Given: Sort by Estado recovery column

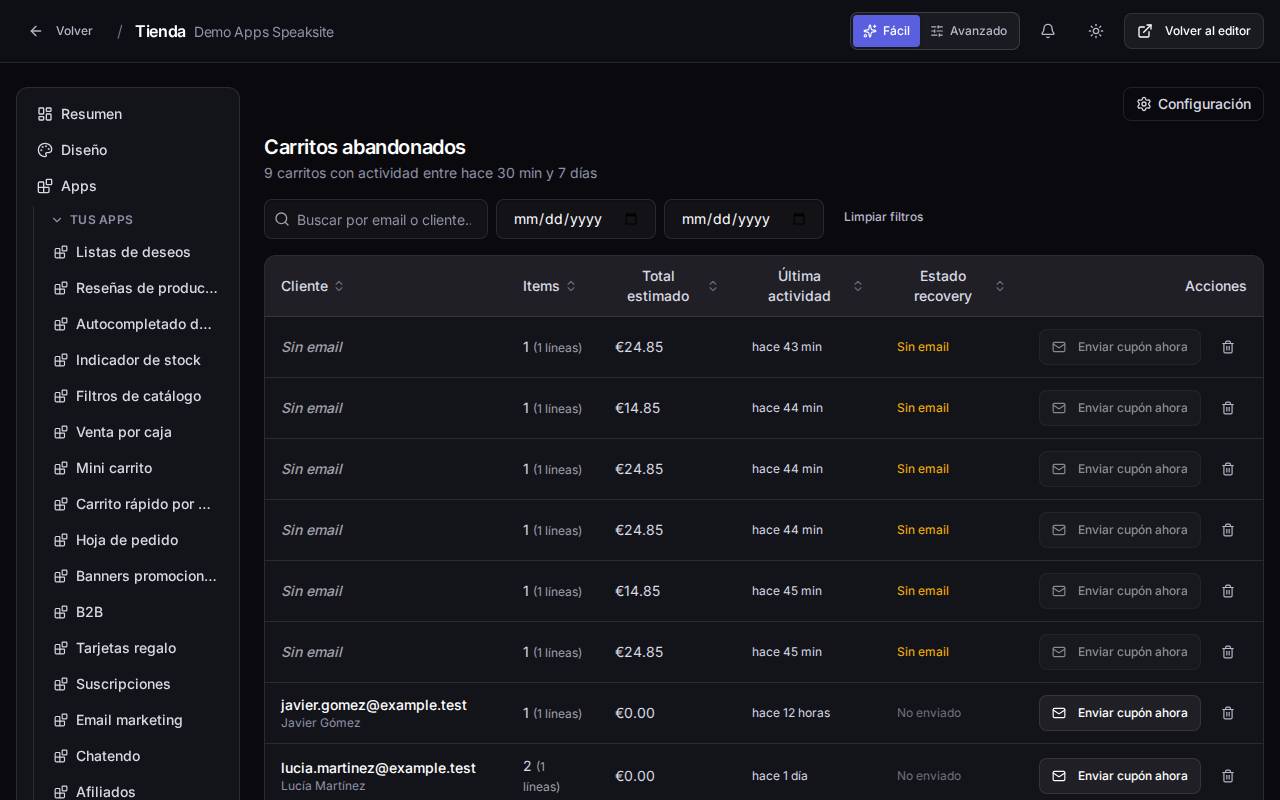Looking at the screenshot, I should click(951, 286).
